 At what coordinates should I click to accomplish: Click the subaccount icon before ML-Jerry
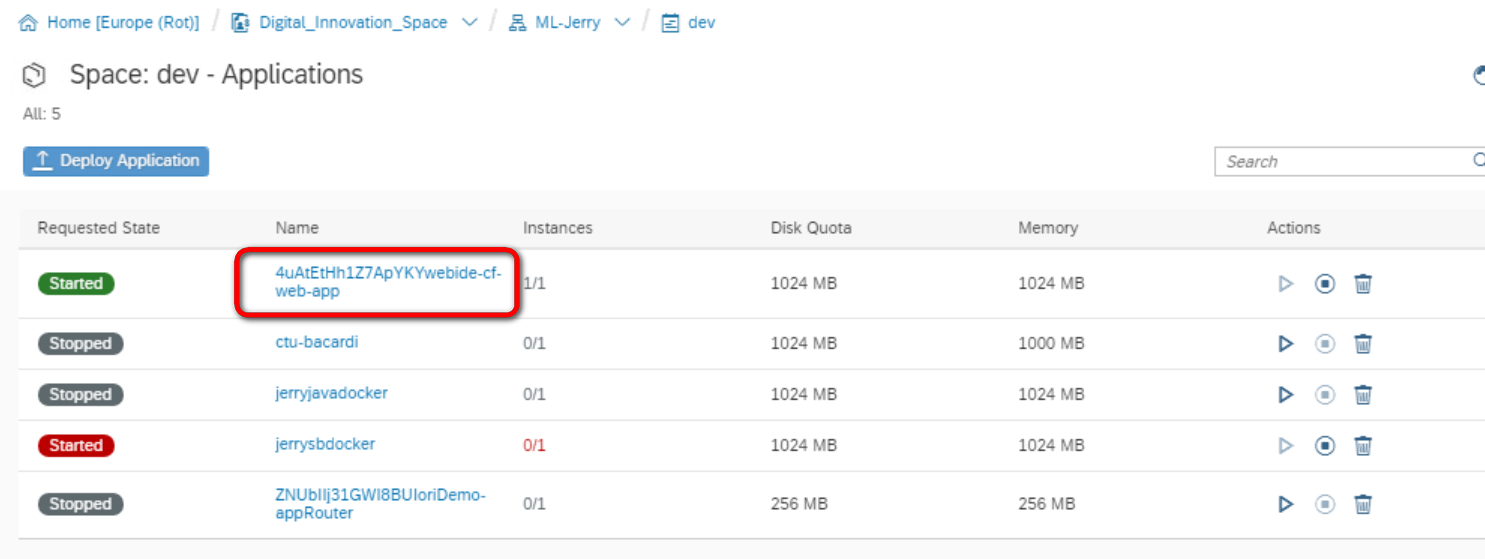coord(517,22)
